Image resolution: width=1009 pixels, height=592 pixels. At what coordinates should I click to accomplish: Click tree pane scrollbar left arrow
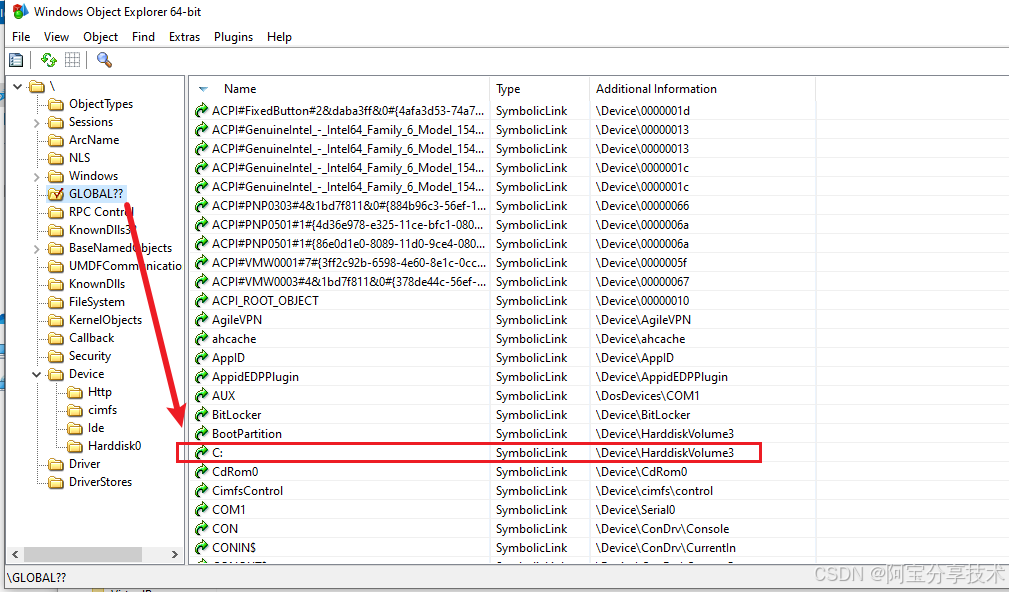coord(15,554)
